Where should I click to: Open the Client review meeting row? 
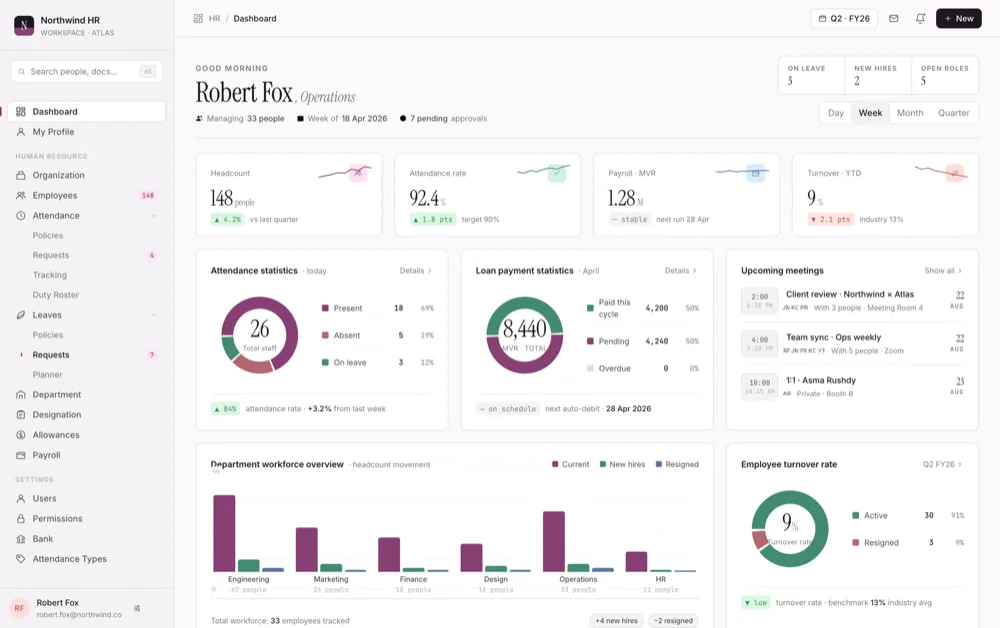[x=852, y=300]
